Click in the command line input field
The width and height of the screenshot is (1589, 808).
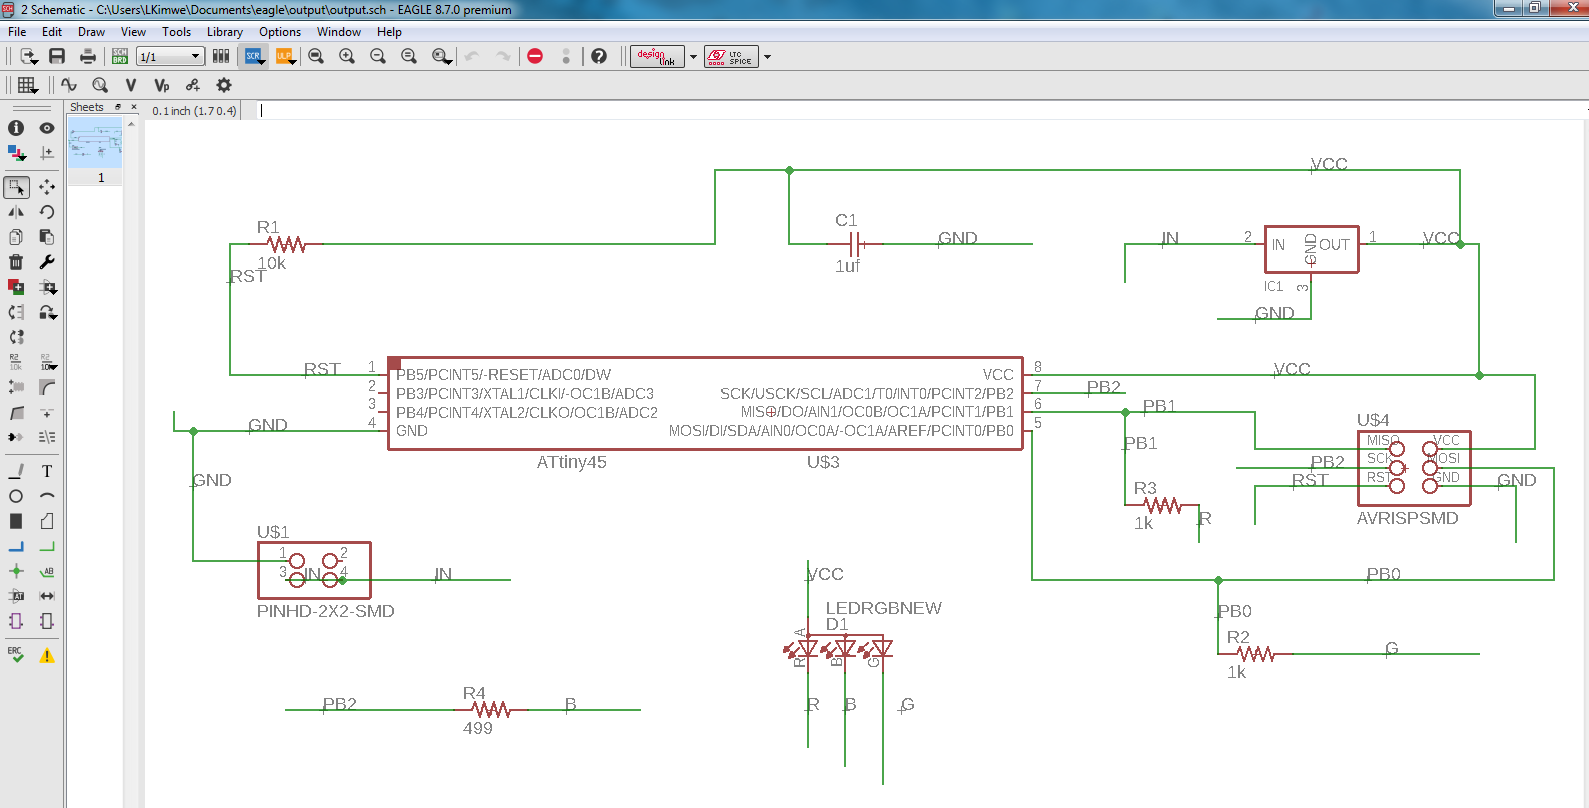(920, 110)
